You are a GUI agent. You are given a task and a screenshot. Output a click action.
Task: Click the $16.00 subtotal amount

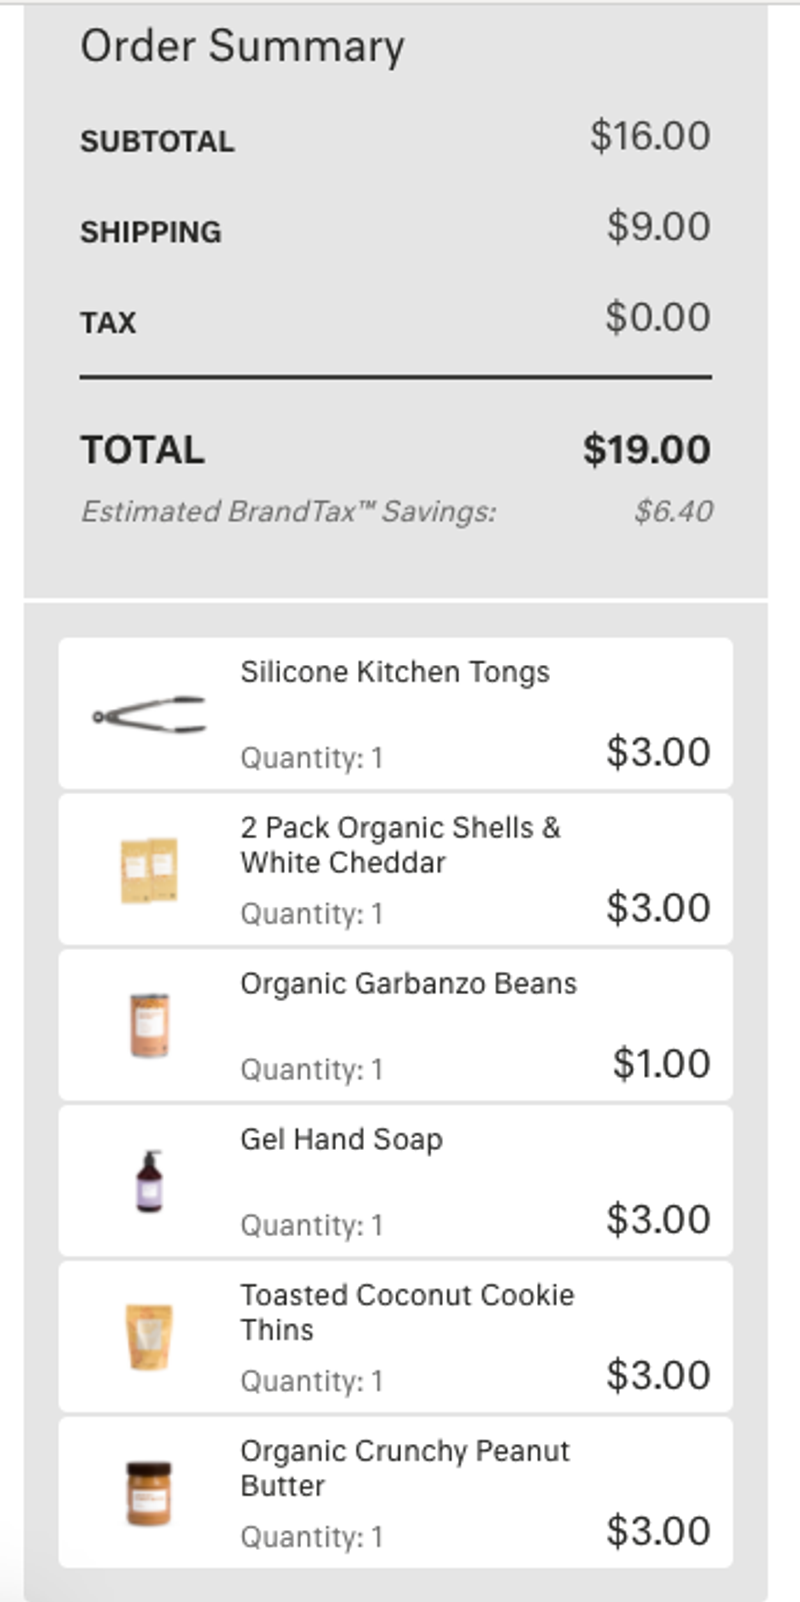pos(650,136)
